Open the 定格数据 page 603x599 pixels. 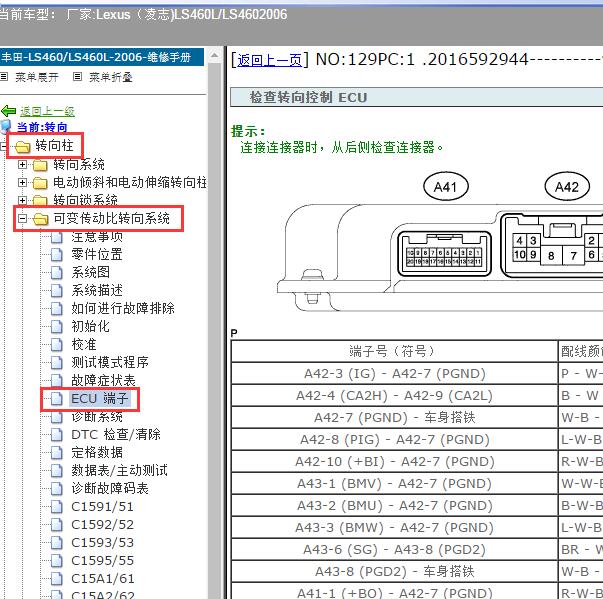(97, 453)
